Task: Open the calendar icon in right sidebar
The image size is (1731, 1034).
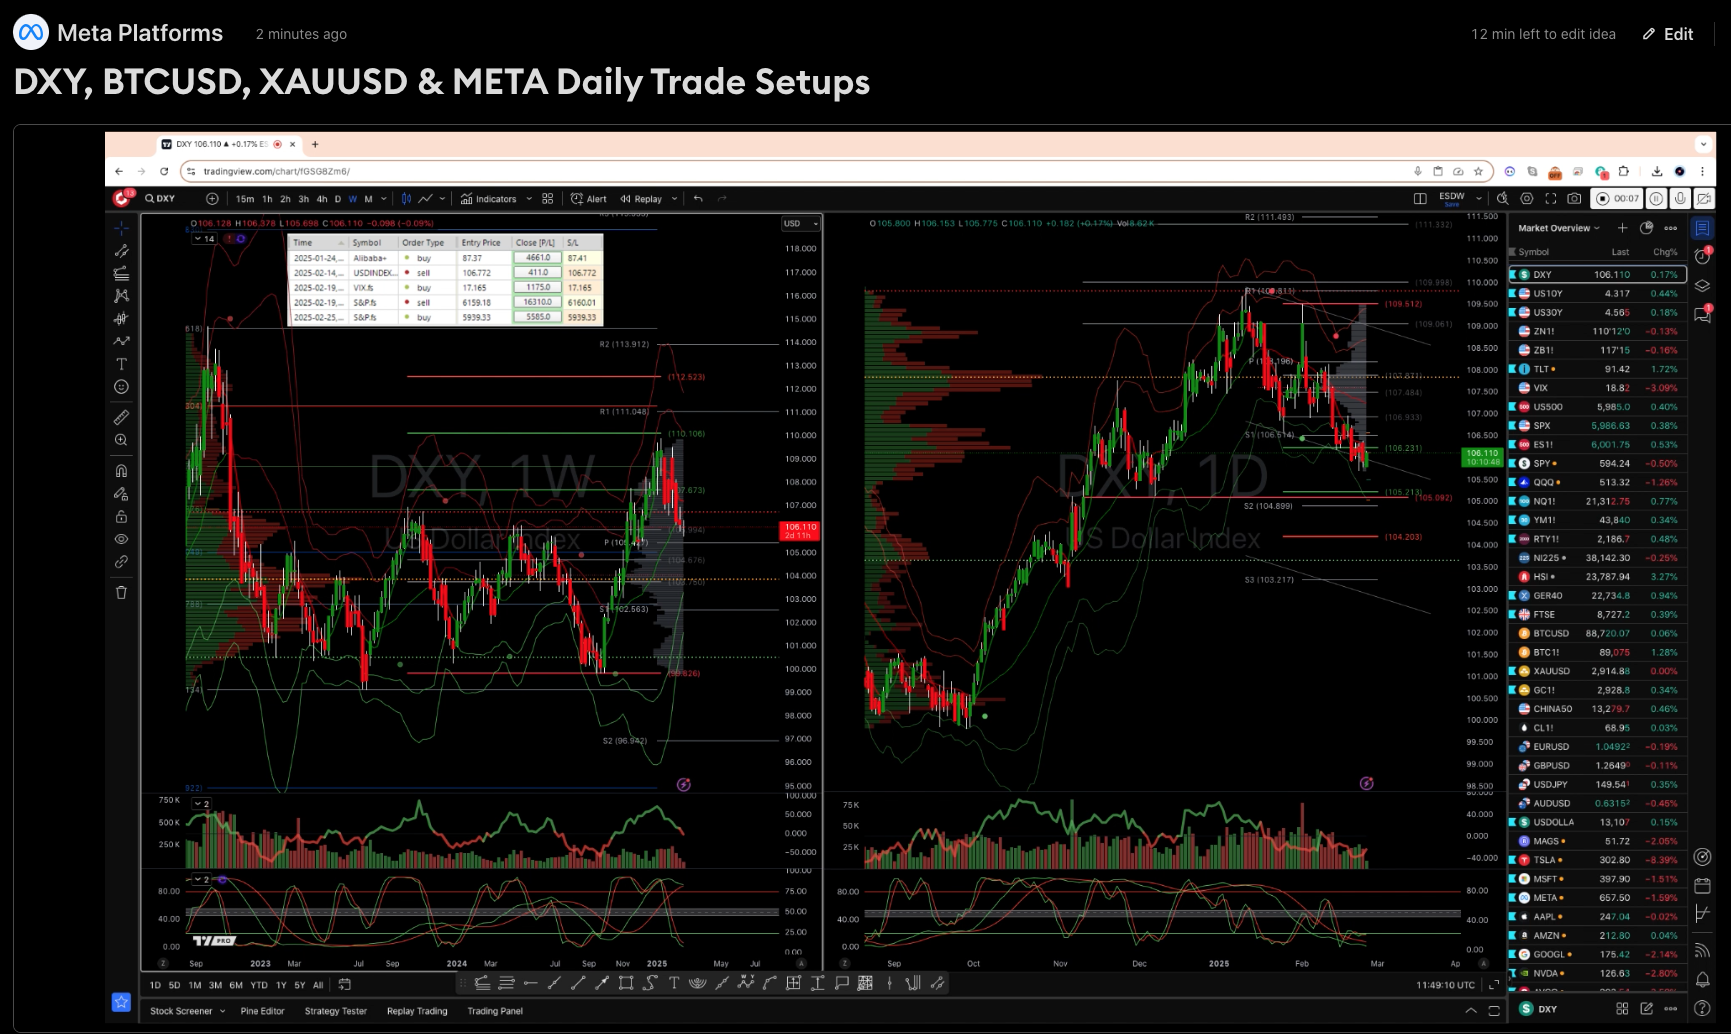Action: click(x=1702, y=885)
